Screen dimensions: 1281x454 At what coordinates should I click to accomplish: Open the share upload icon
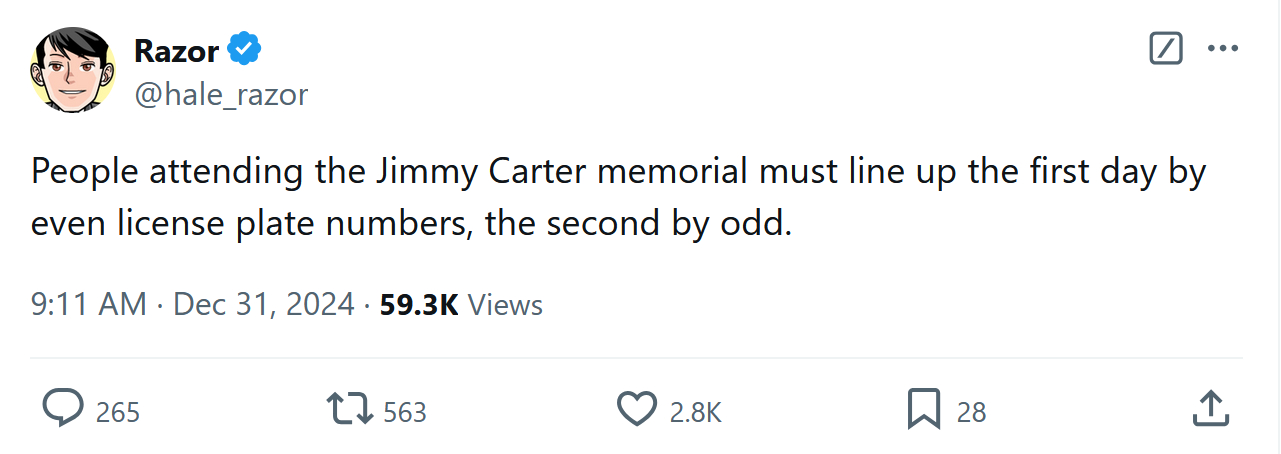tap(1210, 408)
